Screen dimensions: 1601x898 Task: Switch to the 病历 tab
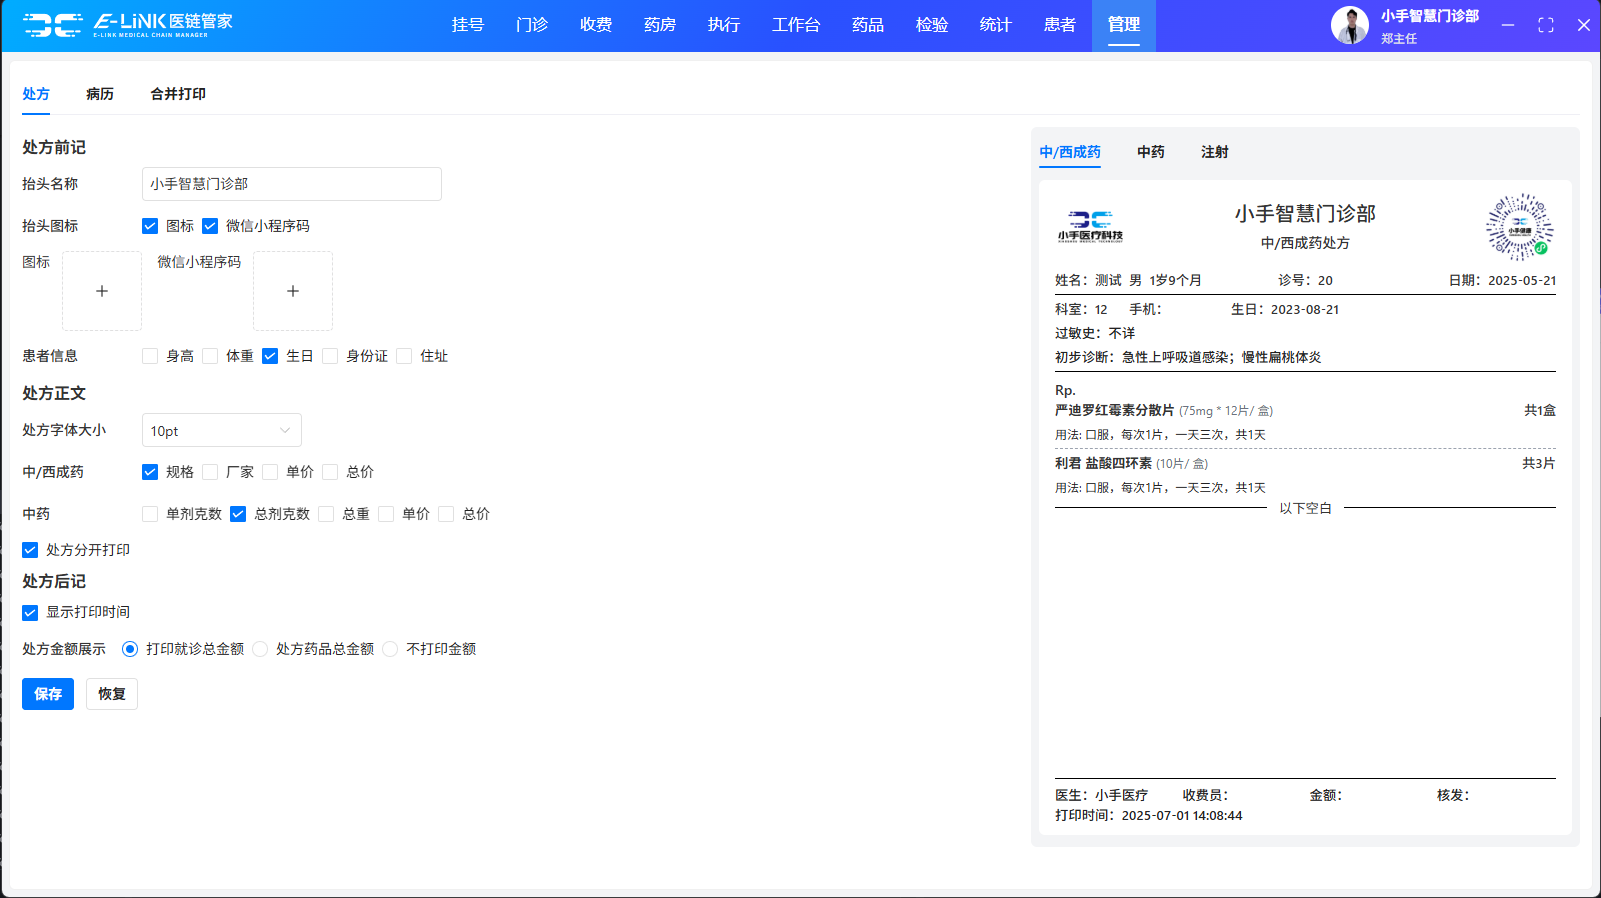(100, 94)
